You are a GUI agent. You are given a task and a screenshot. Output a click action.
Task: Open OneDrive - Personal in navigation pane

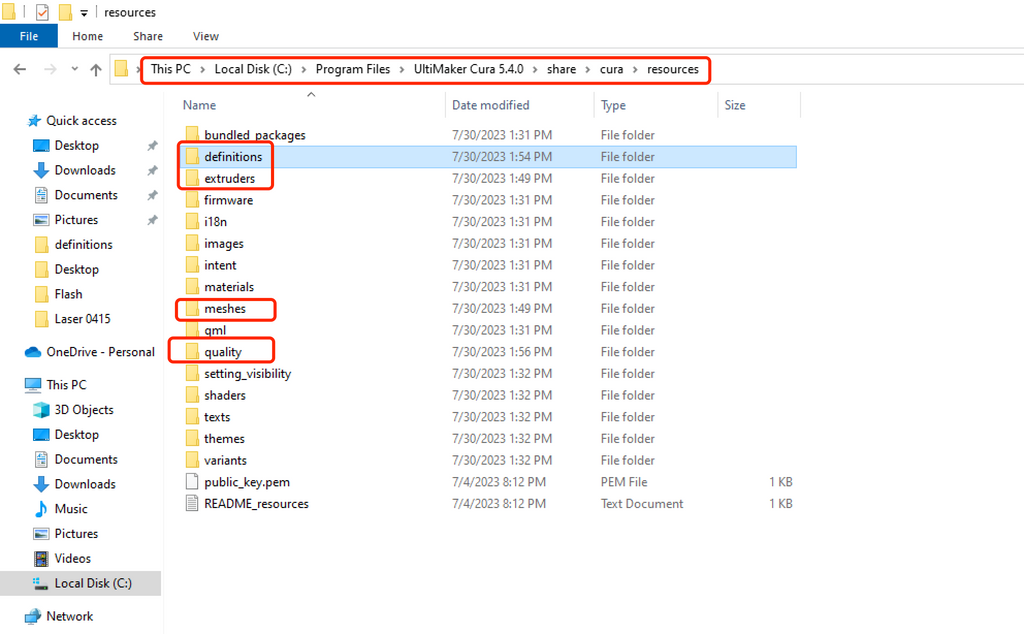100,352
